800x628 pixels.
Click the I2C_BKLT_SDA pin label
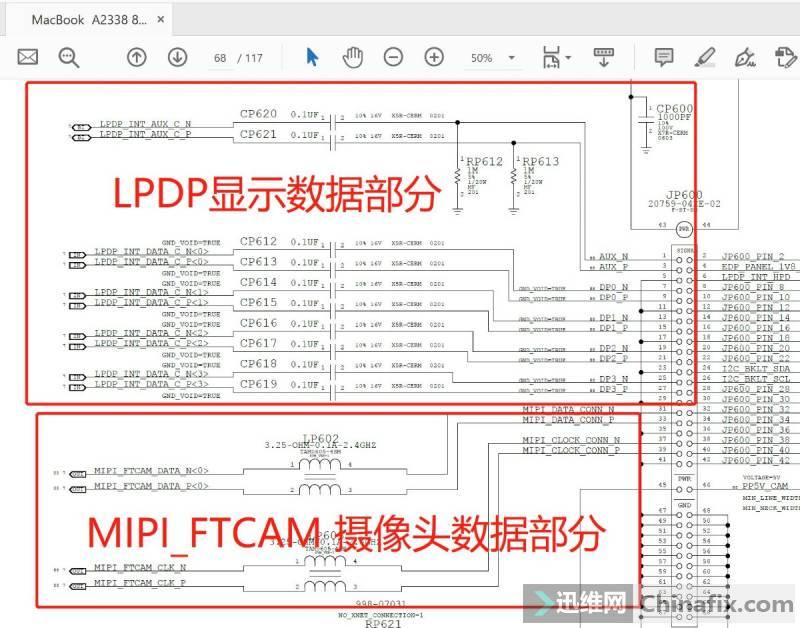coord(756,369)
